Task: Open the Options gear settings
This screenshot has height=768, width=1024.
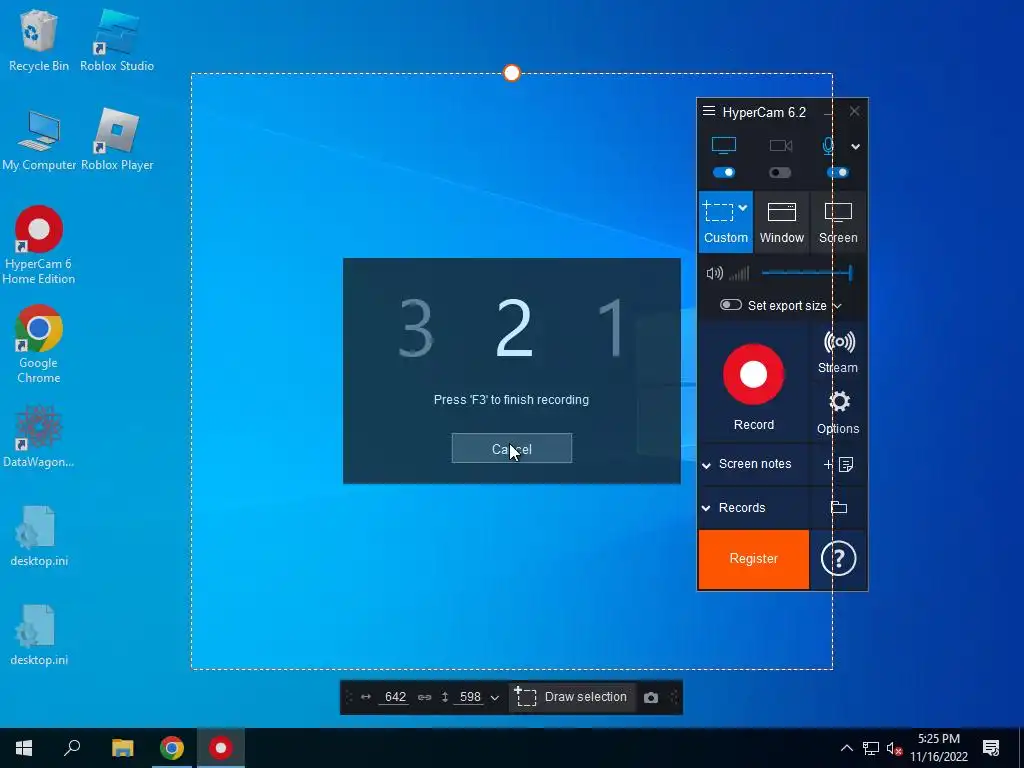Action: [x=839, y=412]
